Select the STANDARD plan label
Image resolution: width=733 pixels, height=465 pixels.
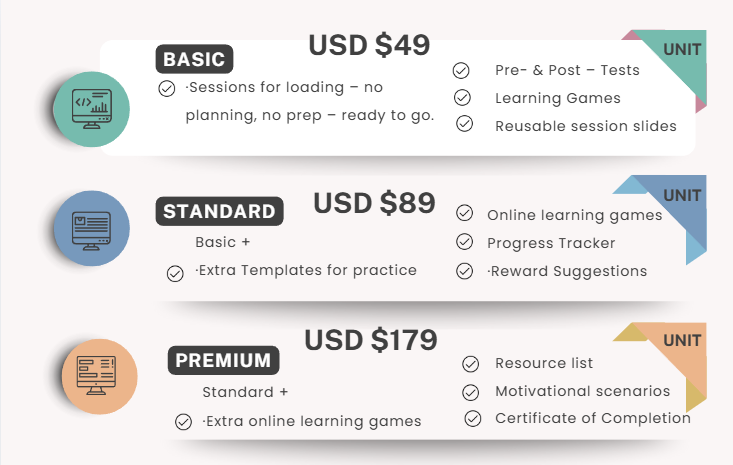219,211
